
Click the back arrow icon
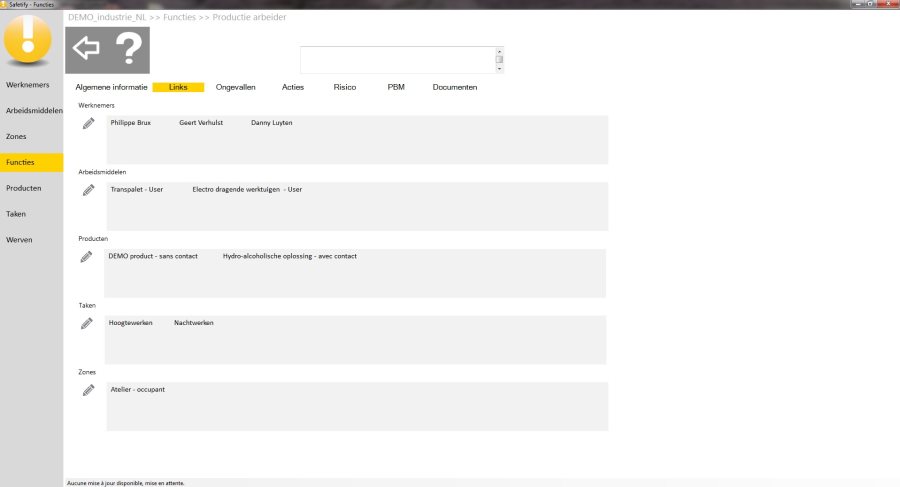(86, 48)
